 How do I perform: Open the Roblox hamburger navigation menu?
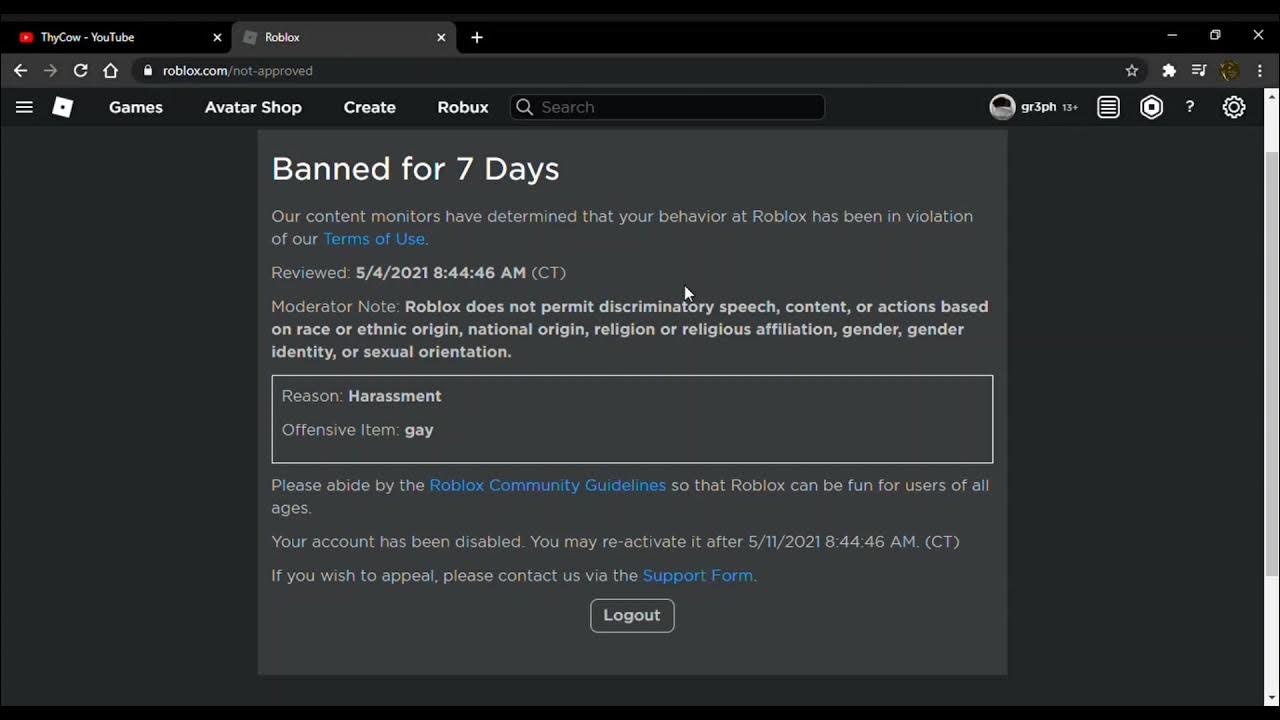pyautogui.click(x=24, y=107)
